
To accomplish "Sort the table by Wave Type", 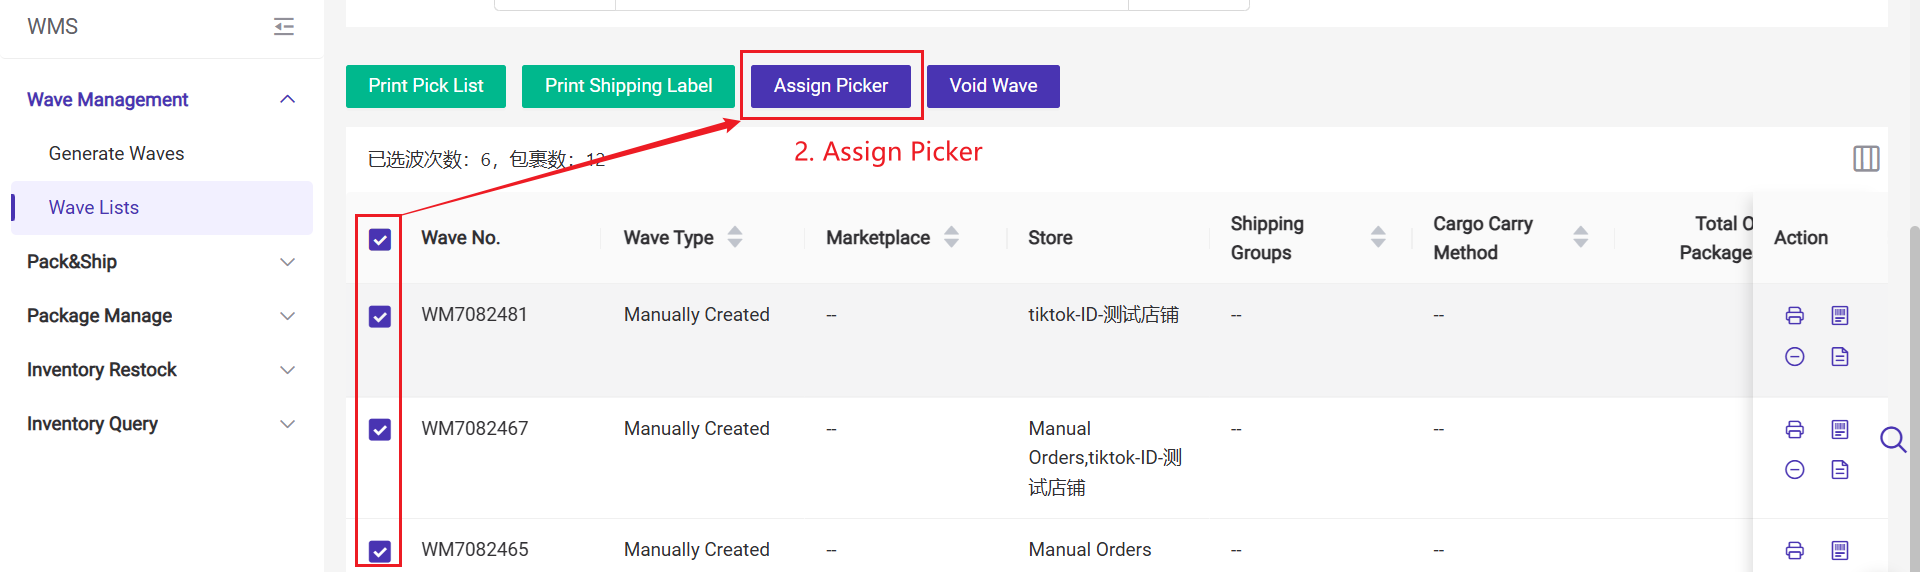I will point(735,238).
